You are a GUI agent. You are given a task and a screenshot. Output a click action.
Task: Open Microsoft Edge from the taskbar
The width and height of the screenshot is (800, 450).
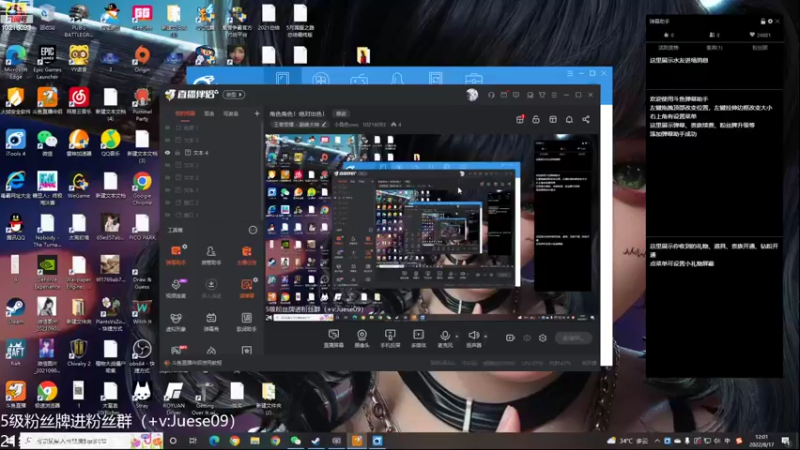point(214,441)
